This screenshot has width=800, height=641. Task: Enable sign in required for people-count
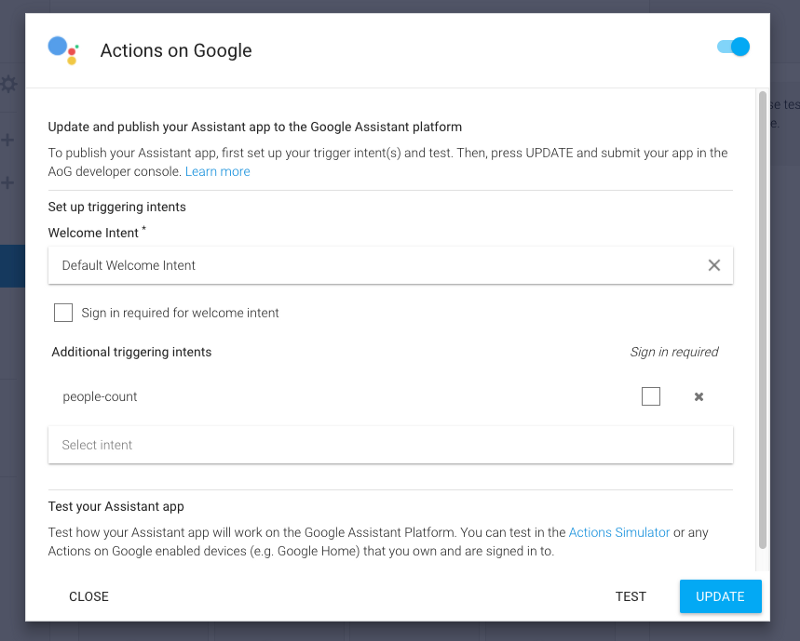(651, 397)
